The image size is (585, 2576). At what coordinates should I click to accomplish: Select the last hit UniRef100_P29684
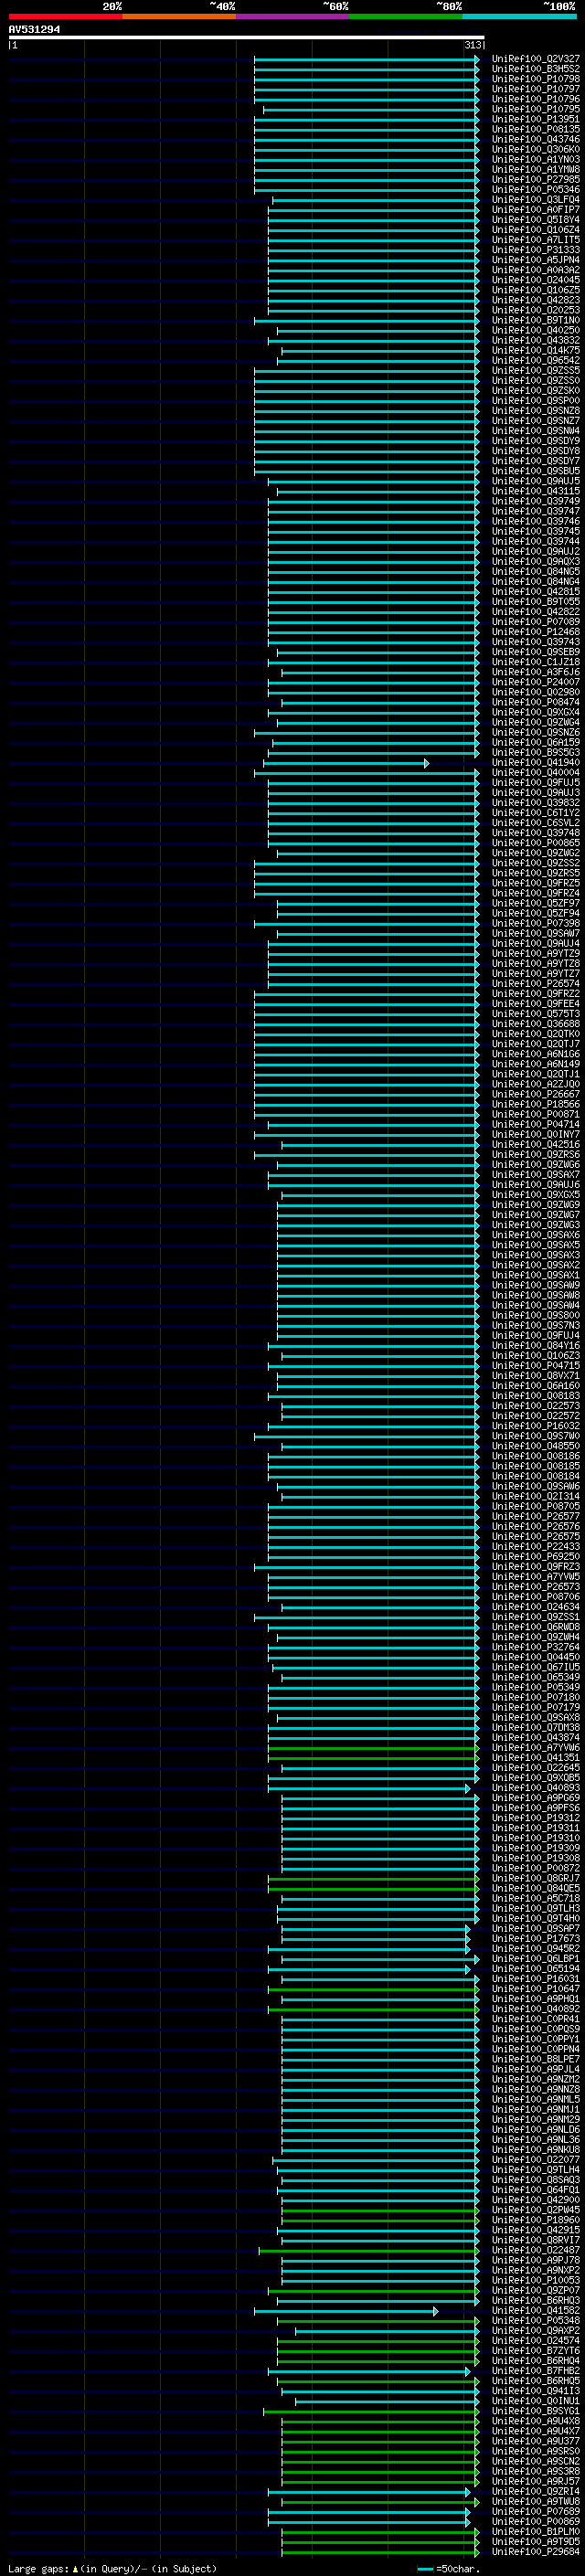(x=536, y=2551)
